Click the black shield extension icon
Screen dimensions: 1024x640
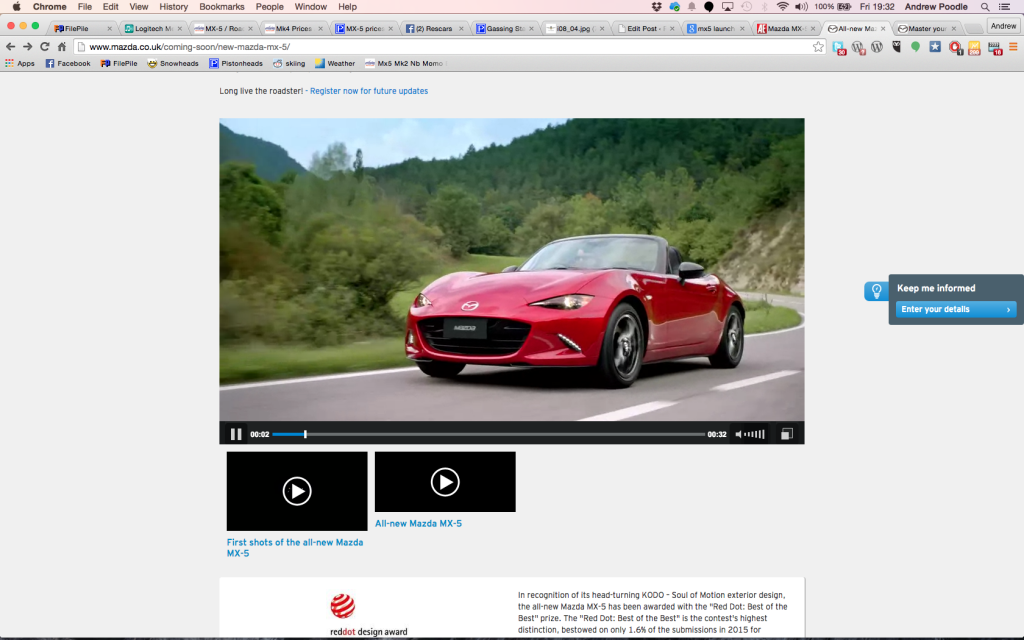point(896,46)
